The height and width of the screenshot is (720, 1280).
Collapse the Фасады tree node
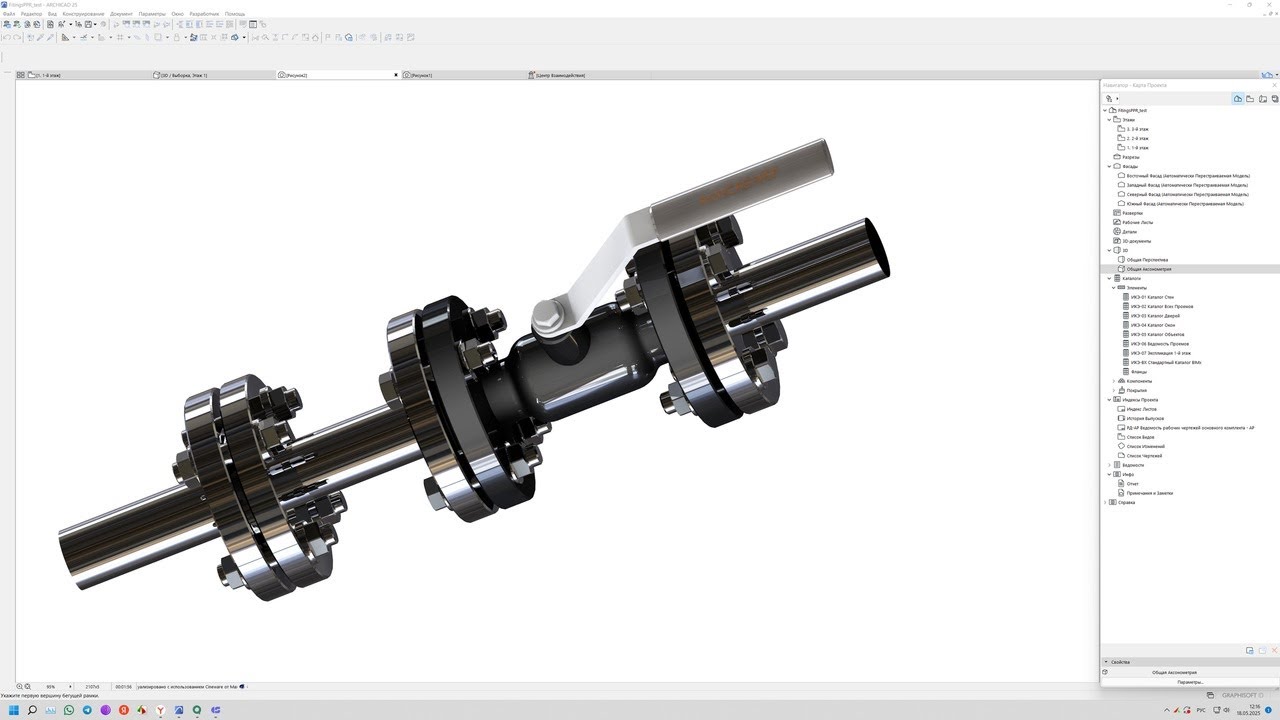point(1108,166)
